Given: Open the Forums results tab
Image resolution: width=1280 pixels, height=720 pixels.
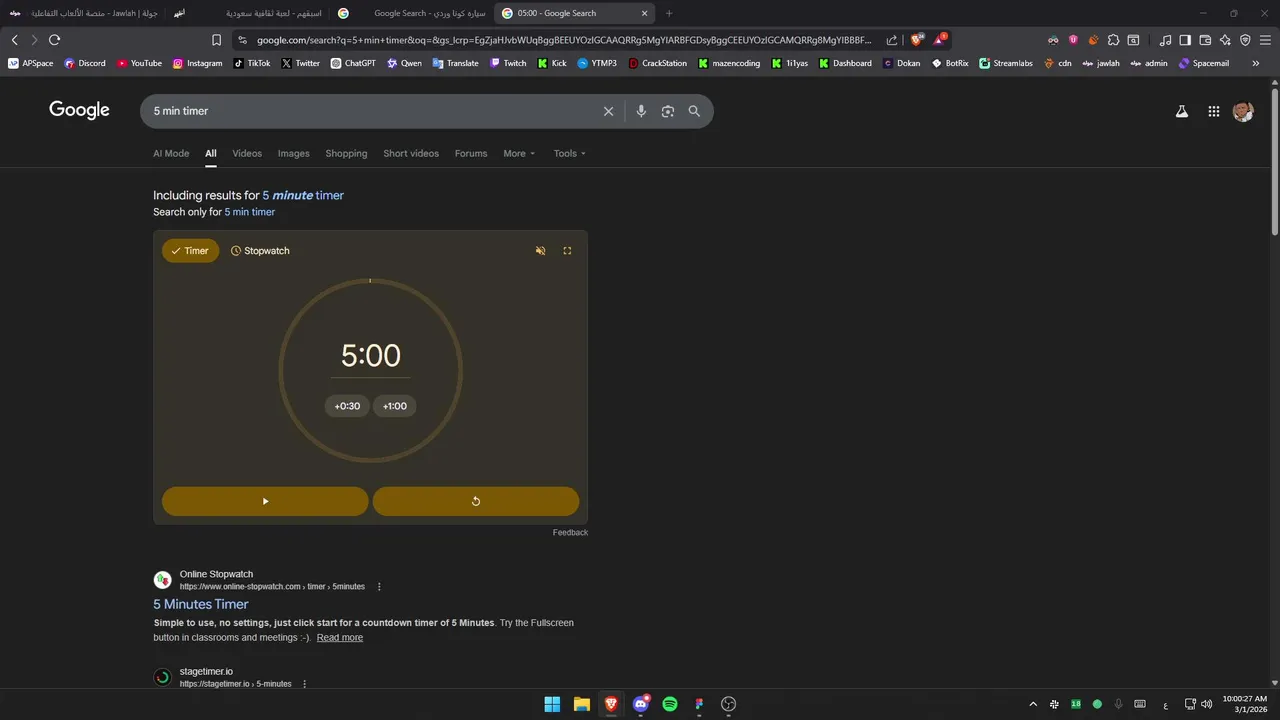Looking at the screenshot, I should click(471, 153).
